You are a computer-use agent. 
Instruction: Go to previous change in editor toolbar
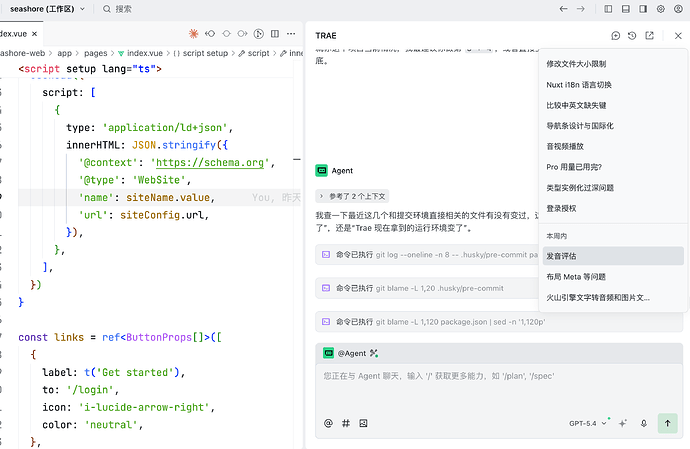[x=210, y=34]
